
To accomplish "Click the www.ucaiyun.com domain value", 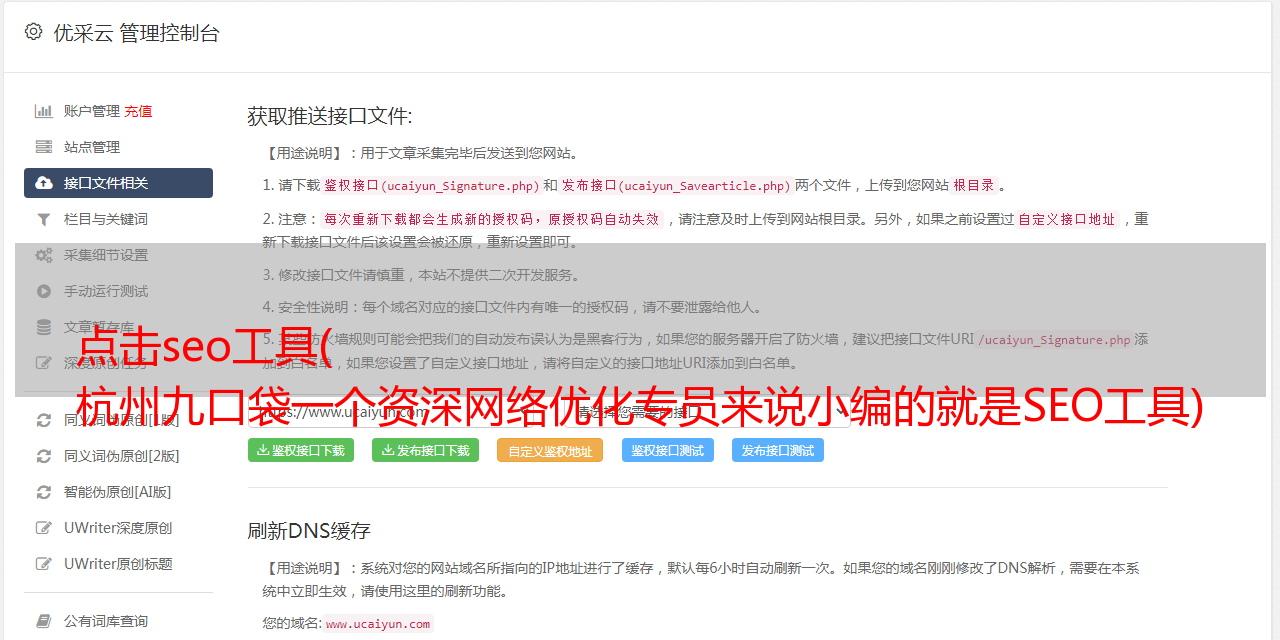I will [378, 624].
